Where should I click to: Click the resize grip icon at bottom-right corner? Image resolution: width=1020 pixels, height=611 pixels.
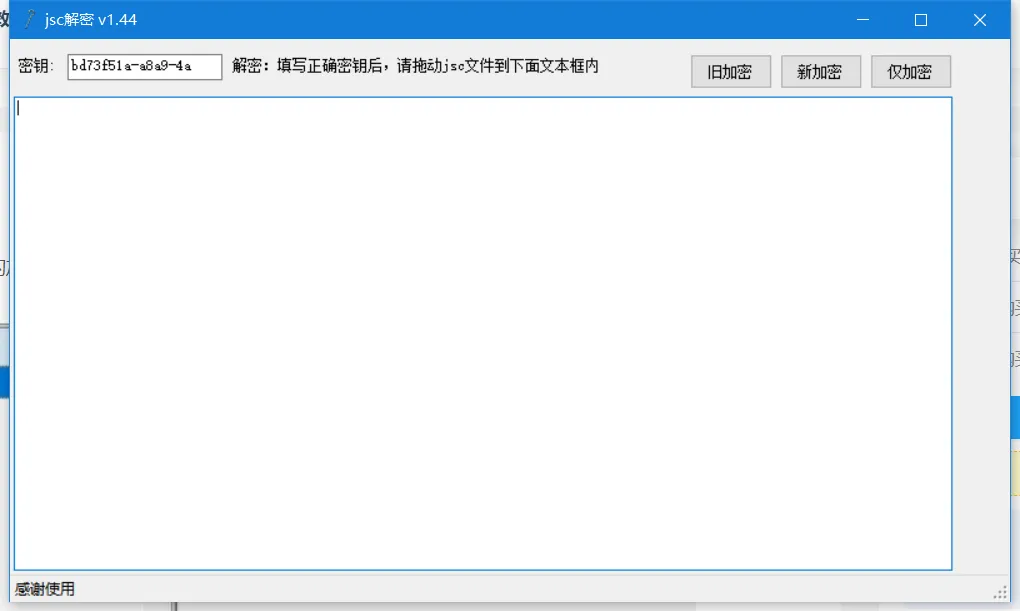pos(1004,590)
